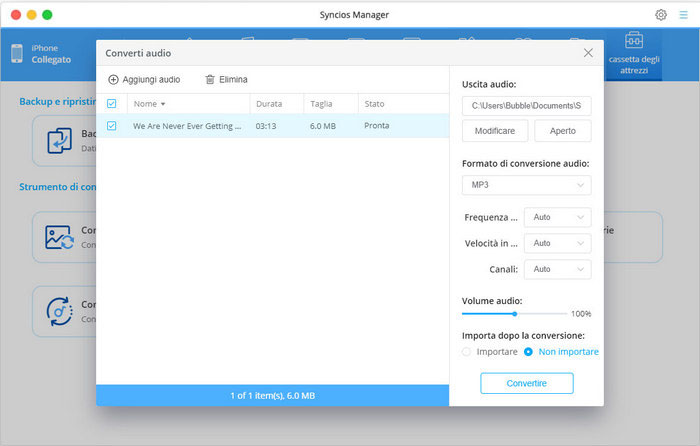Select the Importare radio button

tap(466, 352)
